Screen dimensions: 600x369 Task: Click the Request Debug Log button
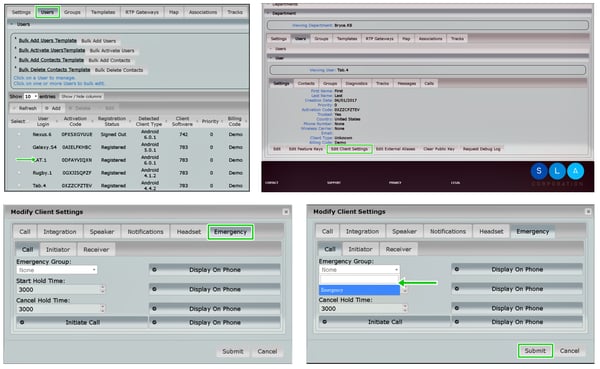click(x=482, y=149)
